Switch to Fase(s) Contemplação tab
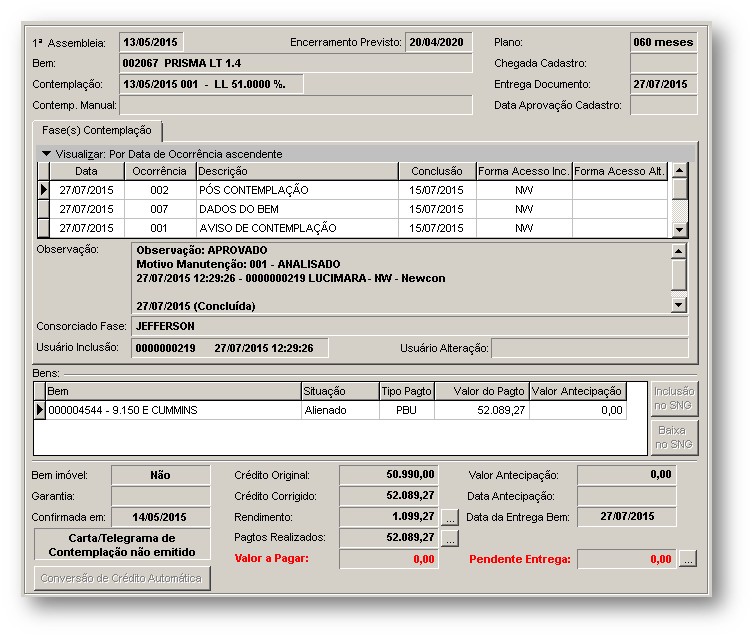 pos(97,131)
